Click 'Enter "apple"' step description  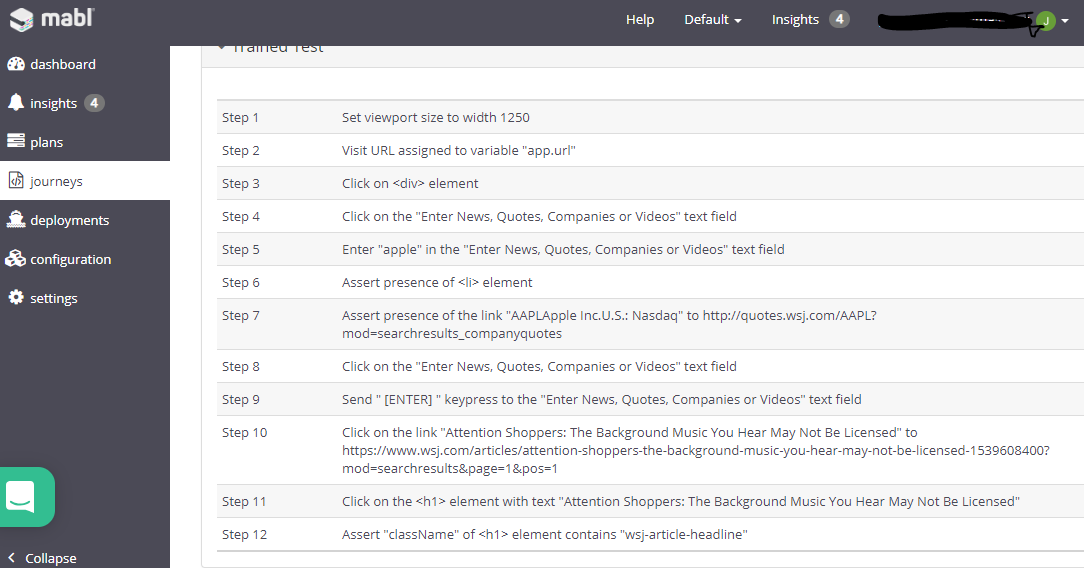(563, 249)
